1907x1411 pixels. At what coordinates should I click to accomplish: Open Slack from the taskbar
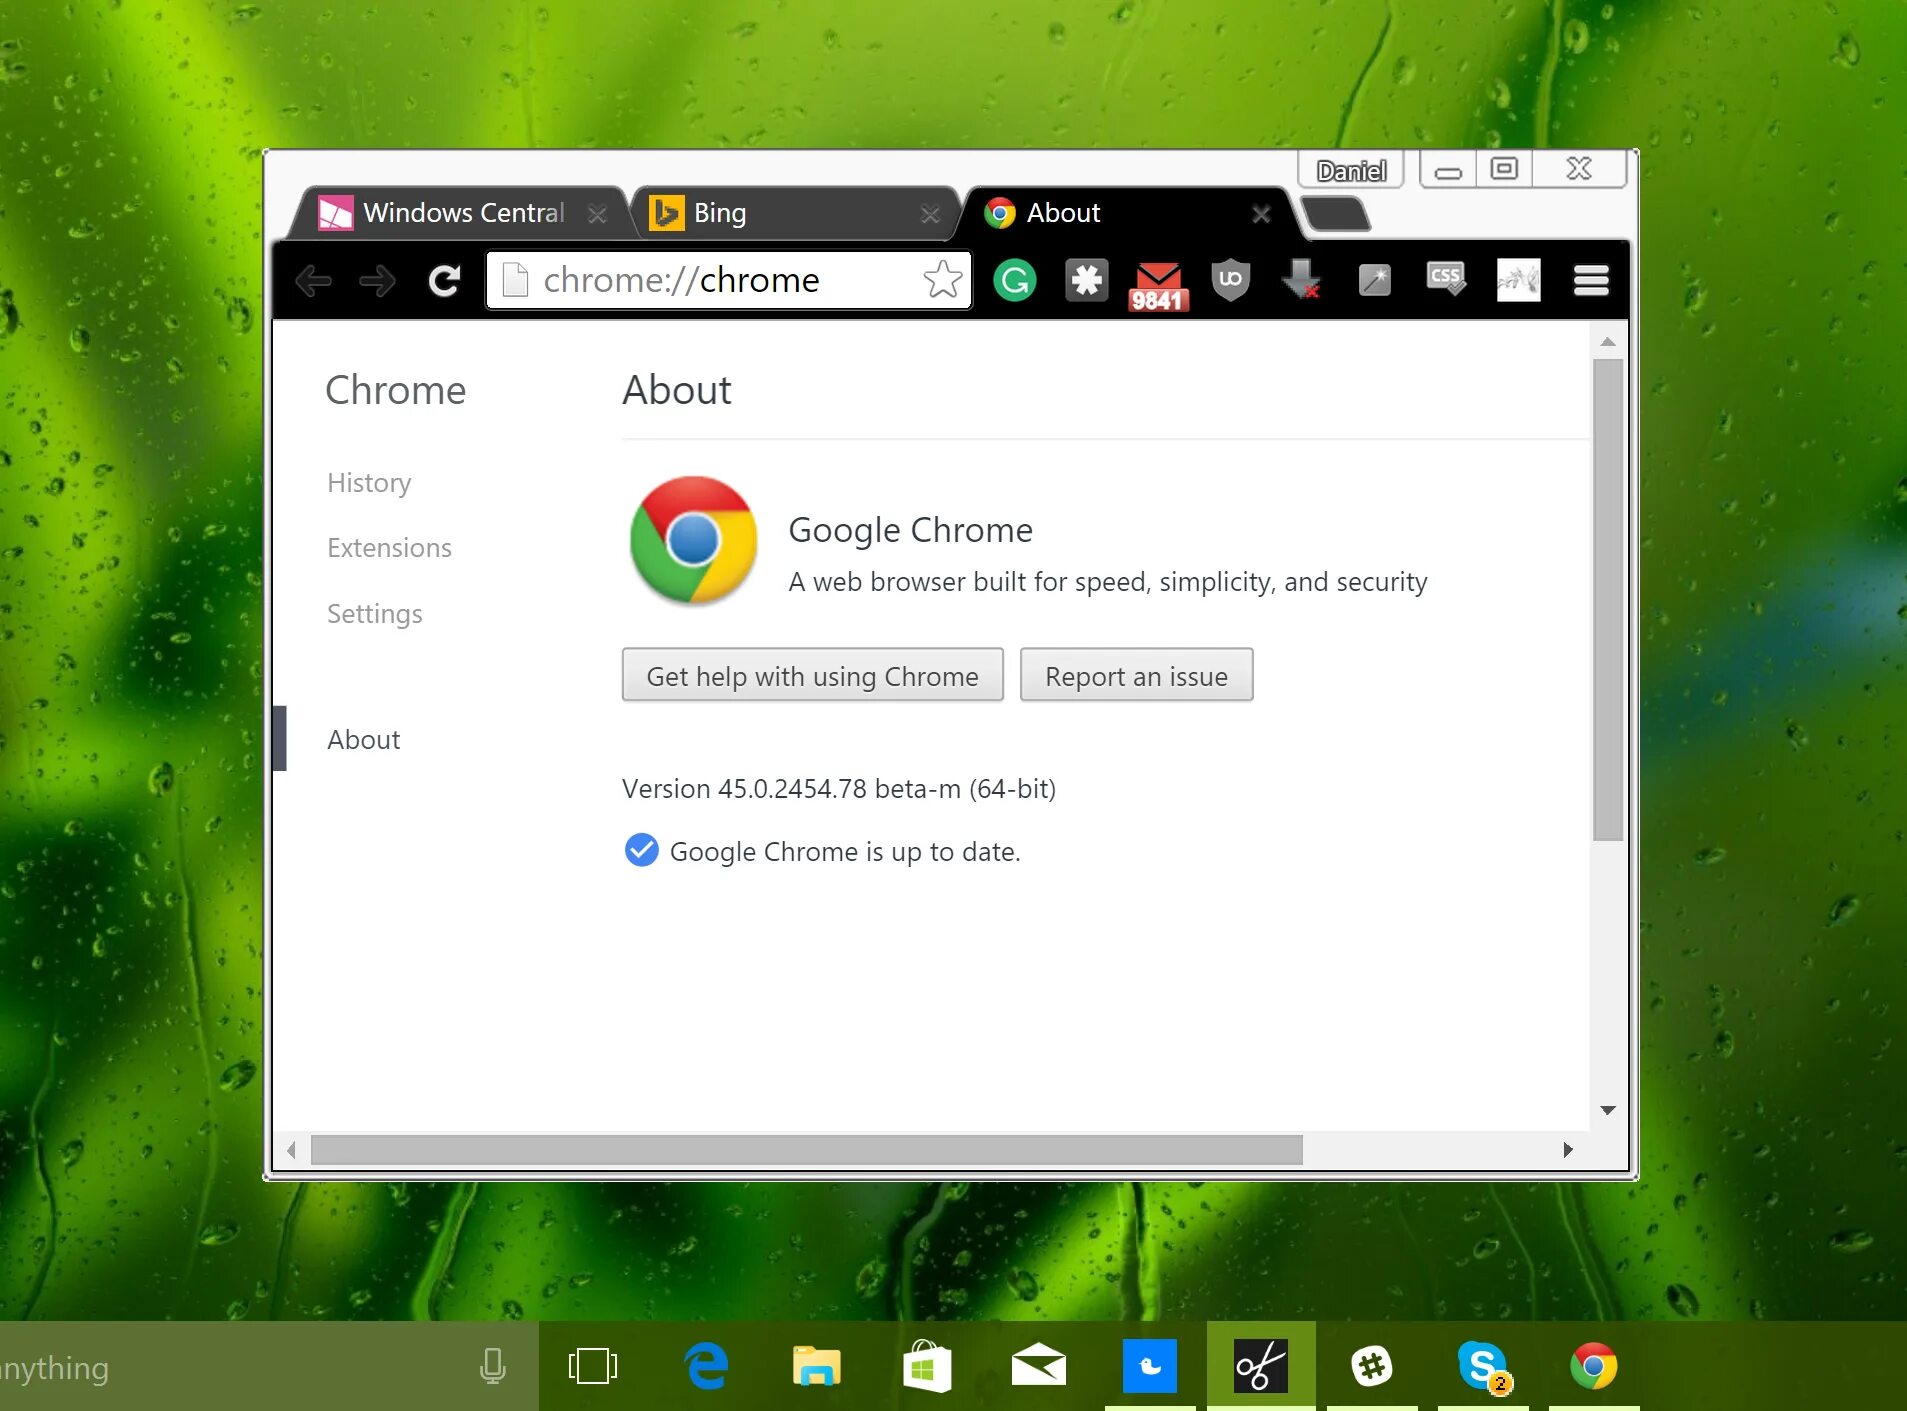(1372, 1366)
